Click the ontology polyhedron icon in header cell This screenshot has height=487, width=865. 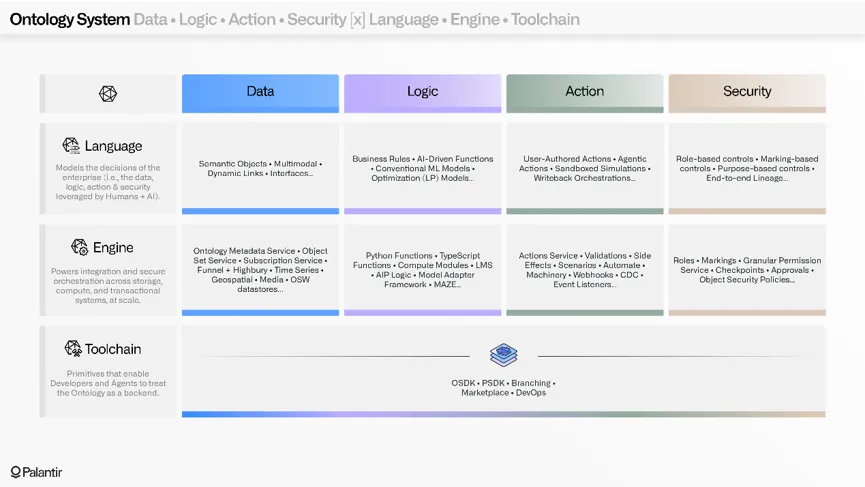click(108, 94)
